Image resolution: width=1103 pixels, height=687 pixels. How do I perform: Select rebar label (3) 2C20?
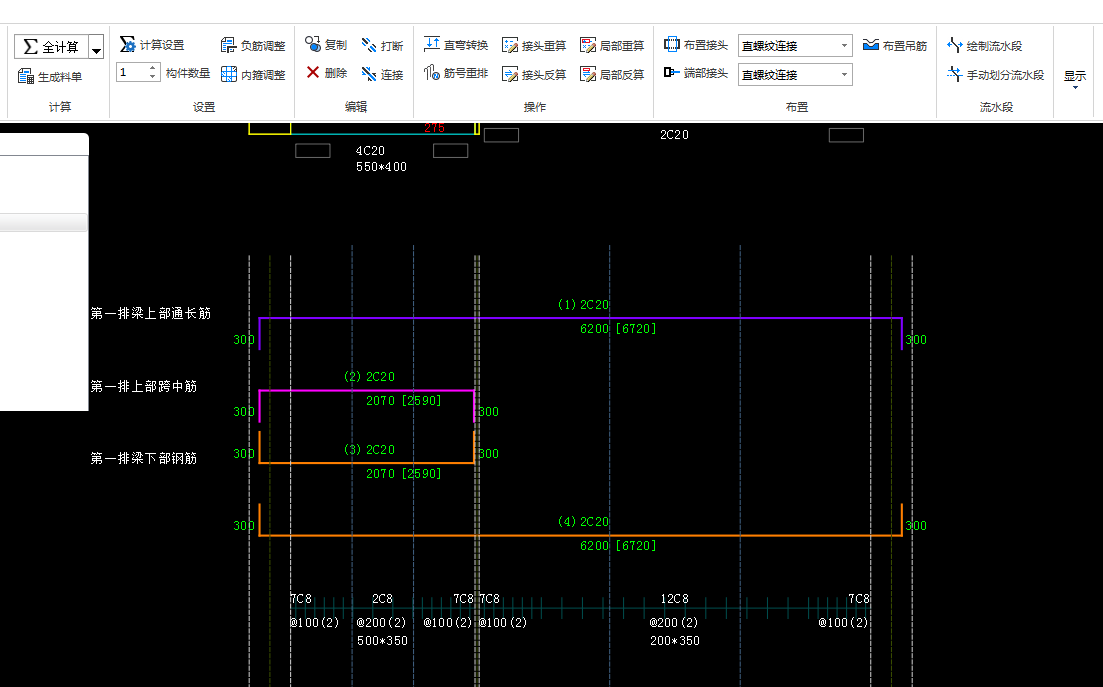pyautogui.click(x=369, y=449)
